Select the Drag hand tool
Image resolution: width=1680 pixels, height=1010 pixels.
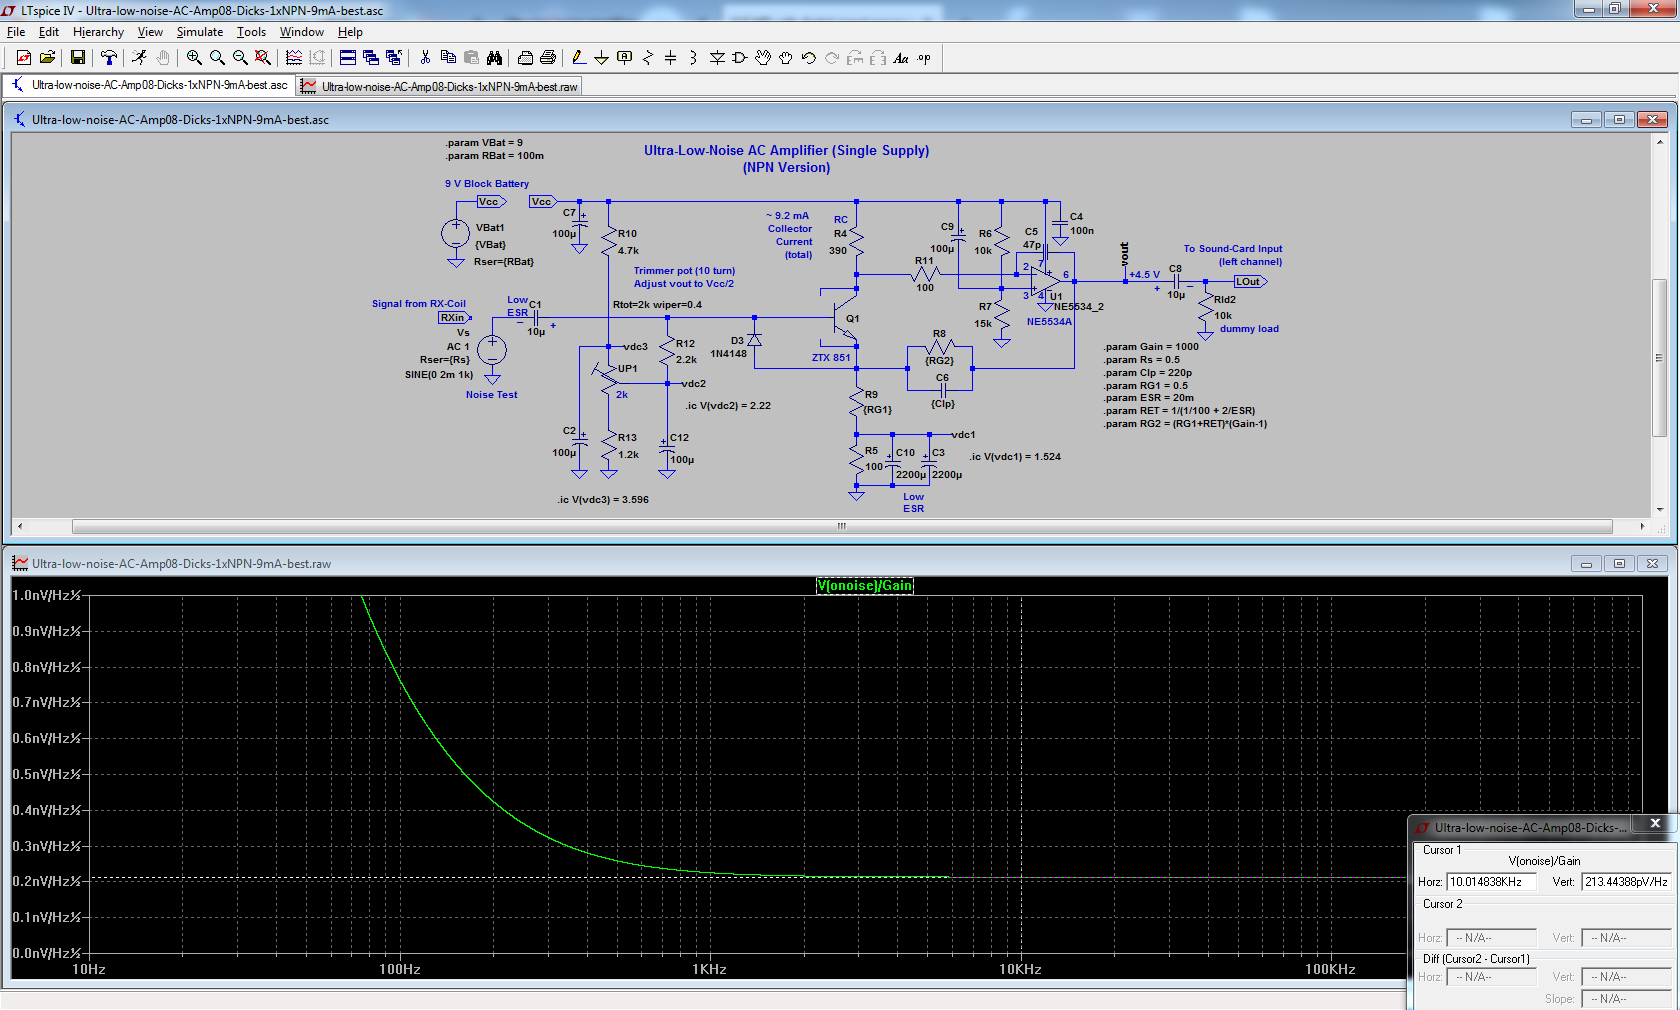(786, 58)
